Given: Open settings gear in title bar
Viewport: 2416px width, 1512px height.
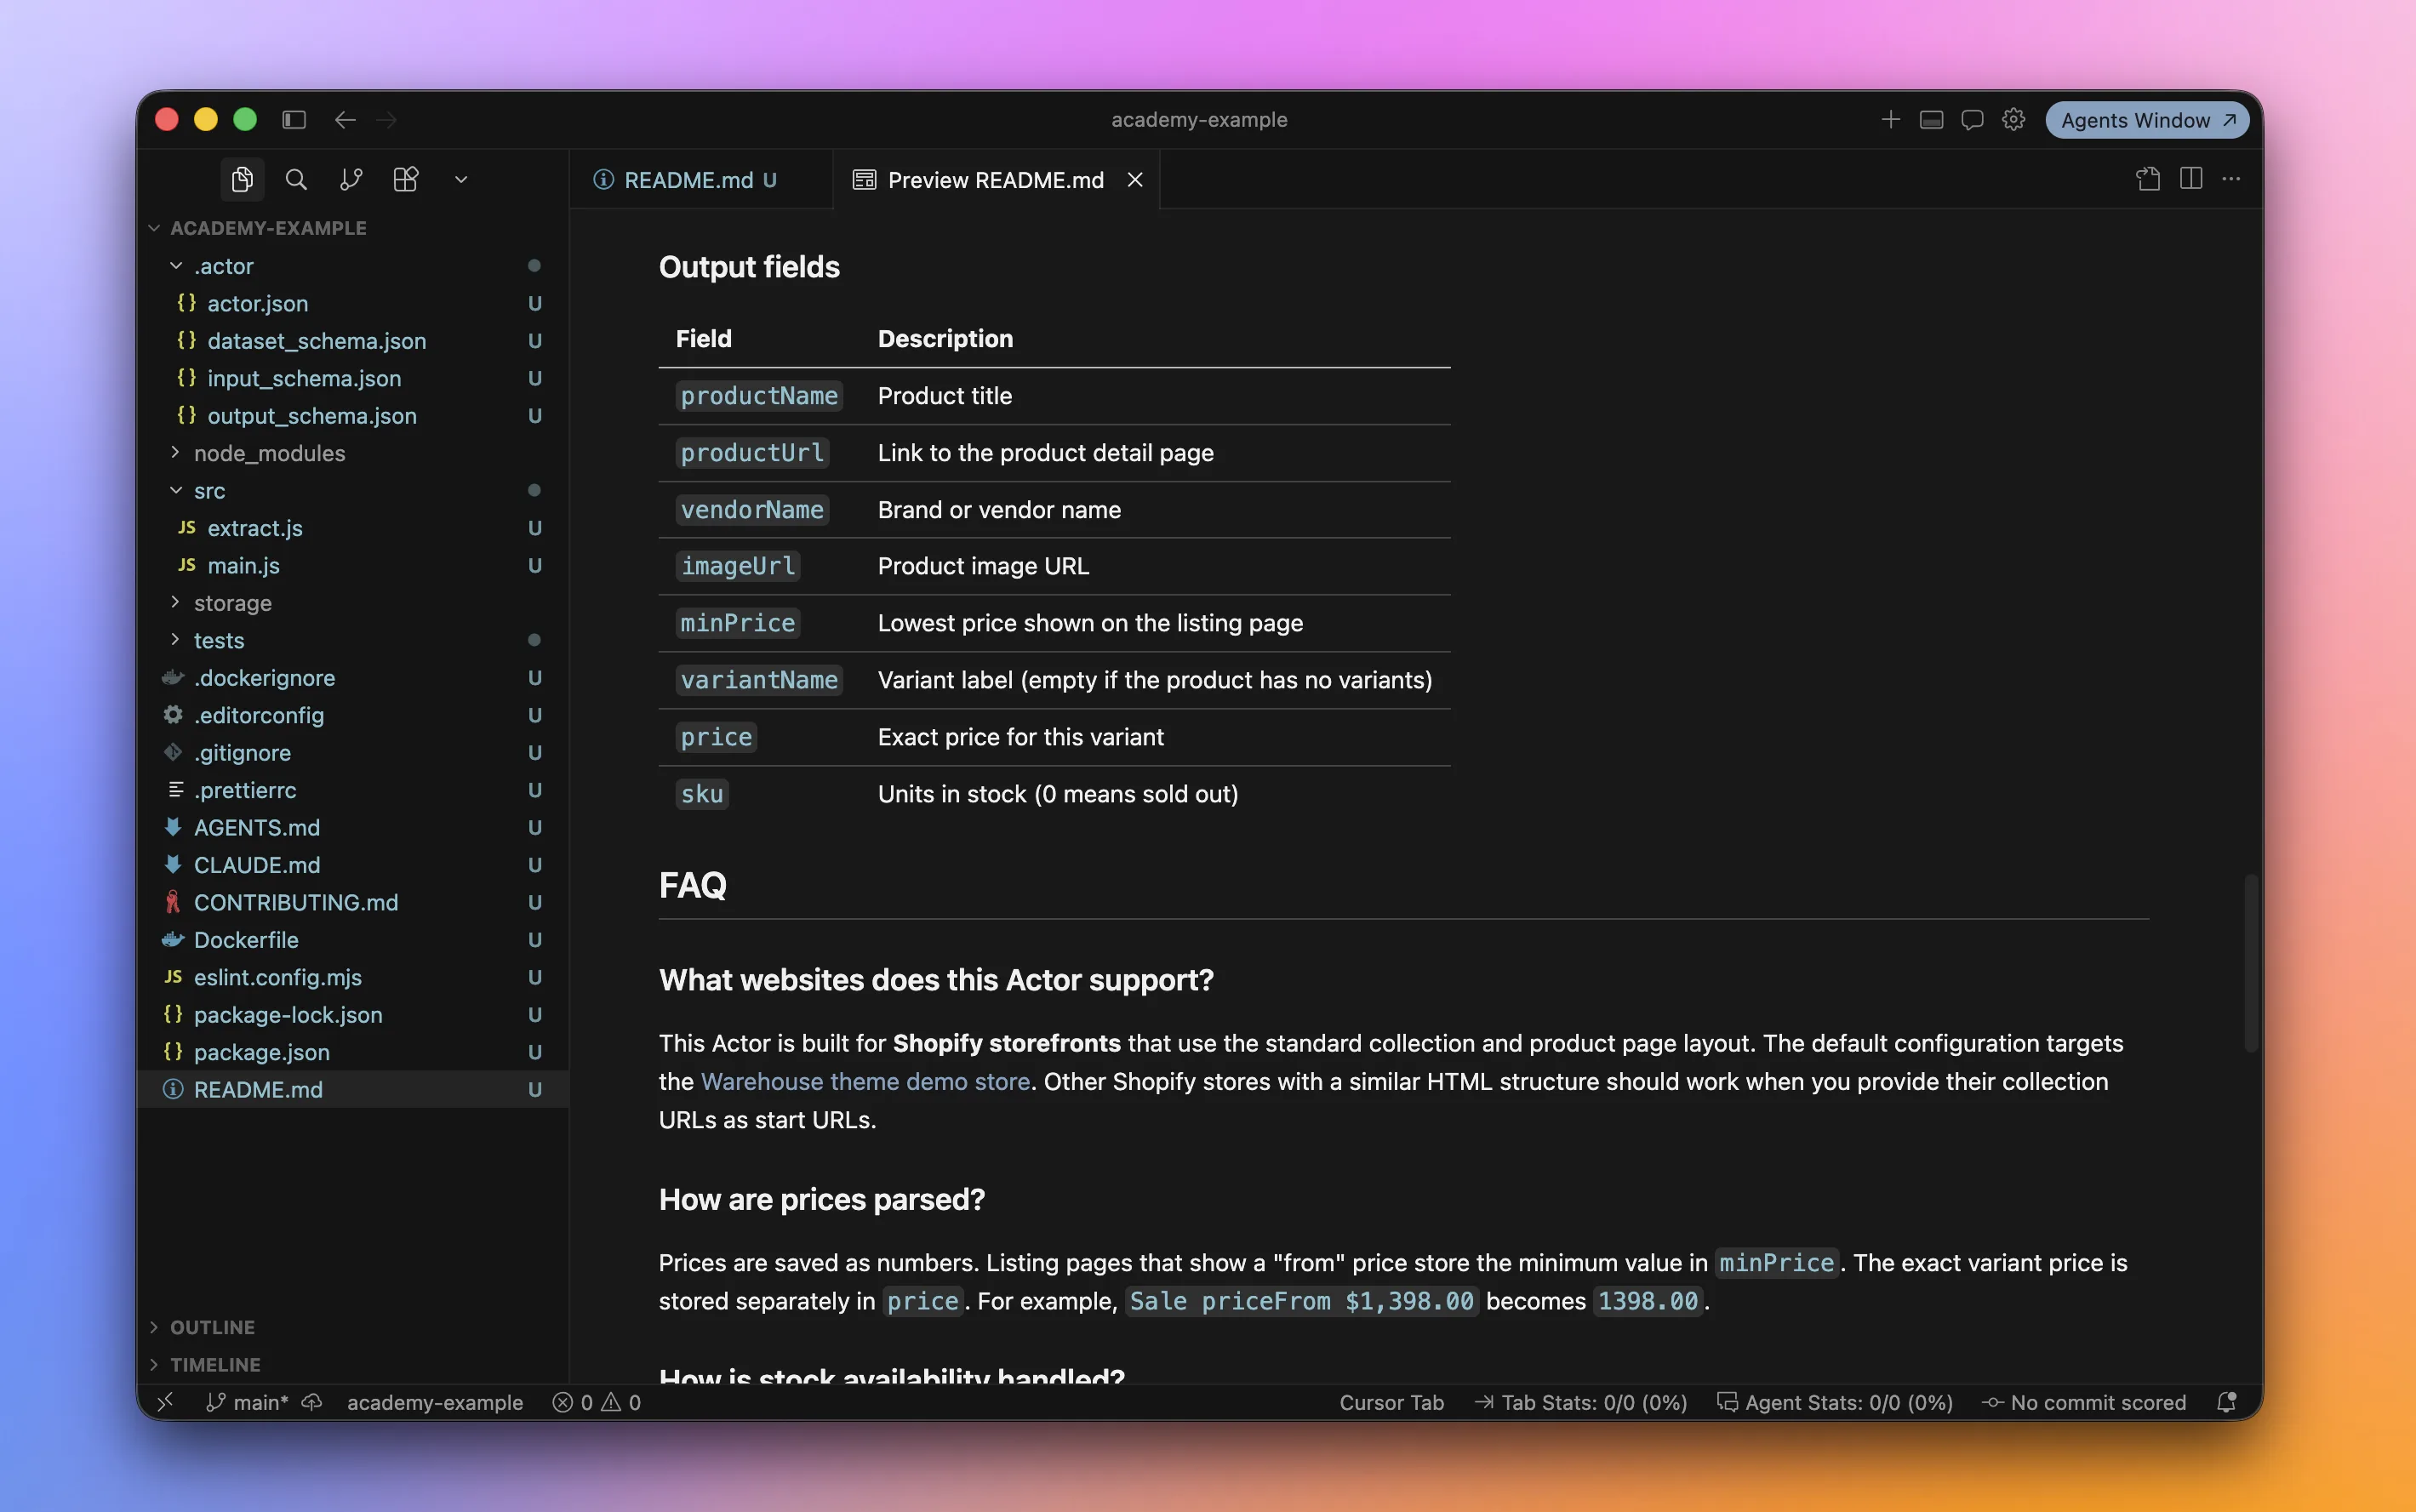Looking at the screenshot, I should click(x=2013, y=120).
